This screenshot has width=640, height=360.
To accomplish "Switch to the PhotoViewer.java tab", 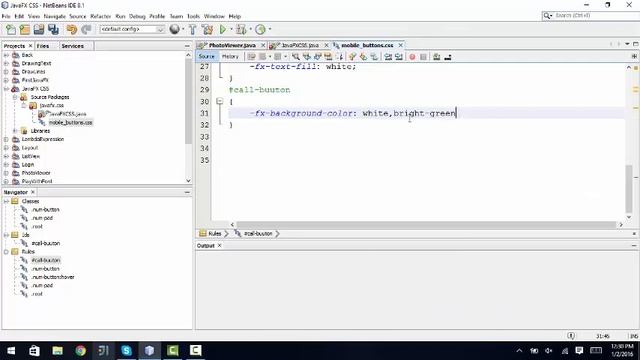I will [232, 45].
